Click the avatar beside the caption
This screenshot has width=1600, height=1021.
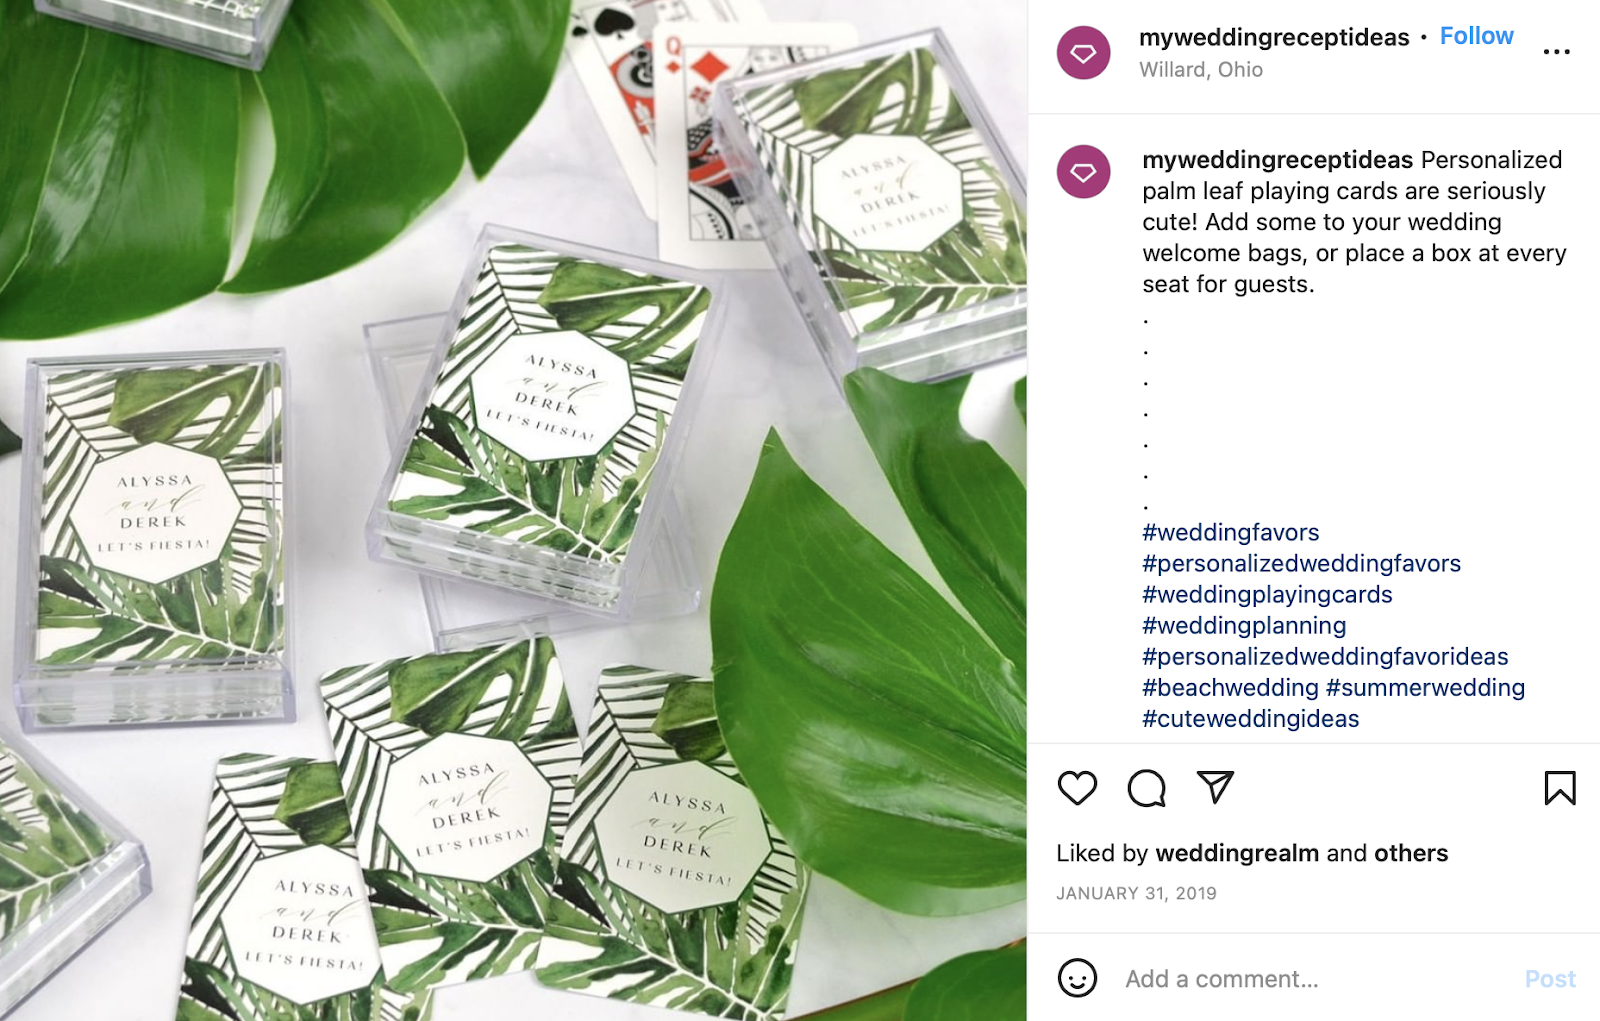(x=1083, y=172)
